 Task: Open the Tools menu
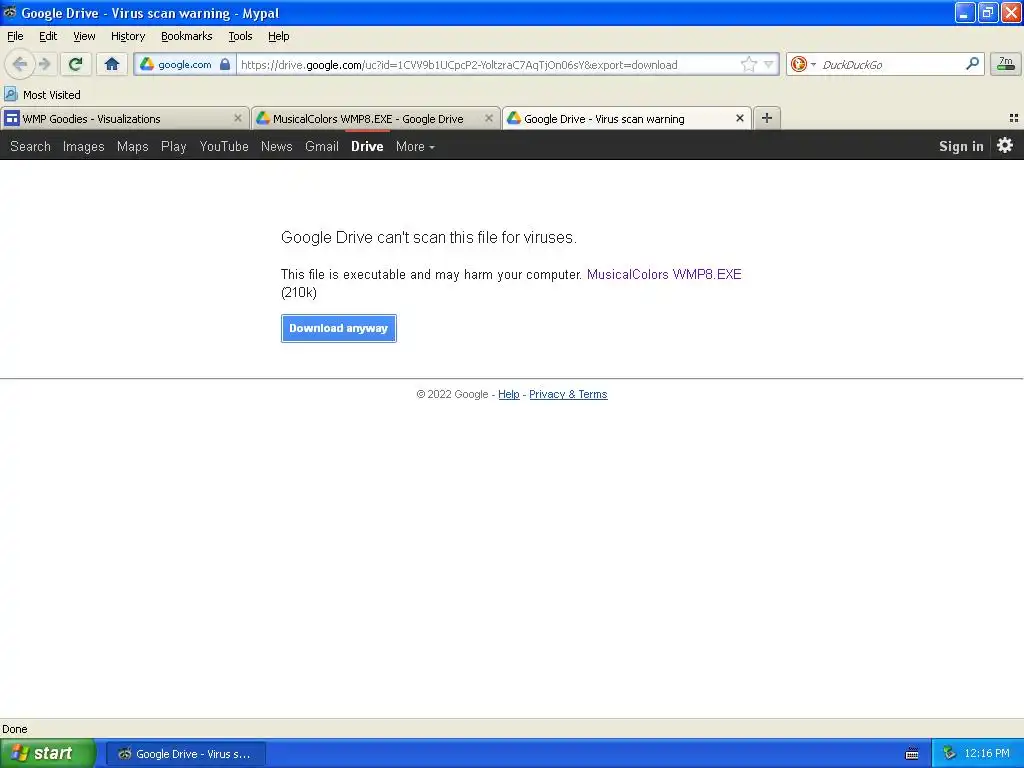pyautogui.click(x=240, y=36)
